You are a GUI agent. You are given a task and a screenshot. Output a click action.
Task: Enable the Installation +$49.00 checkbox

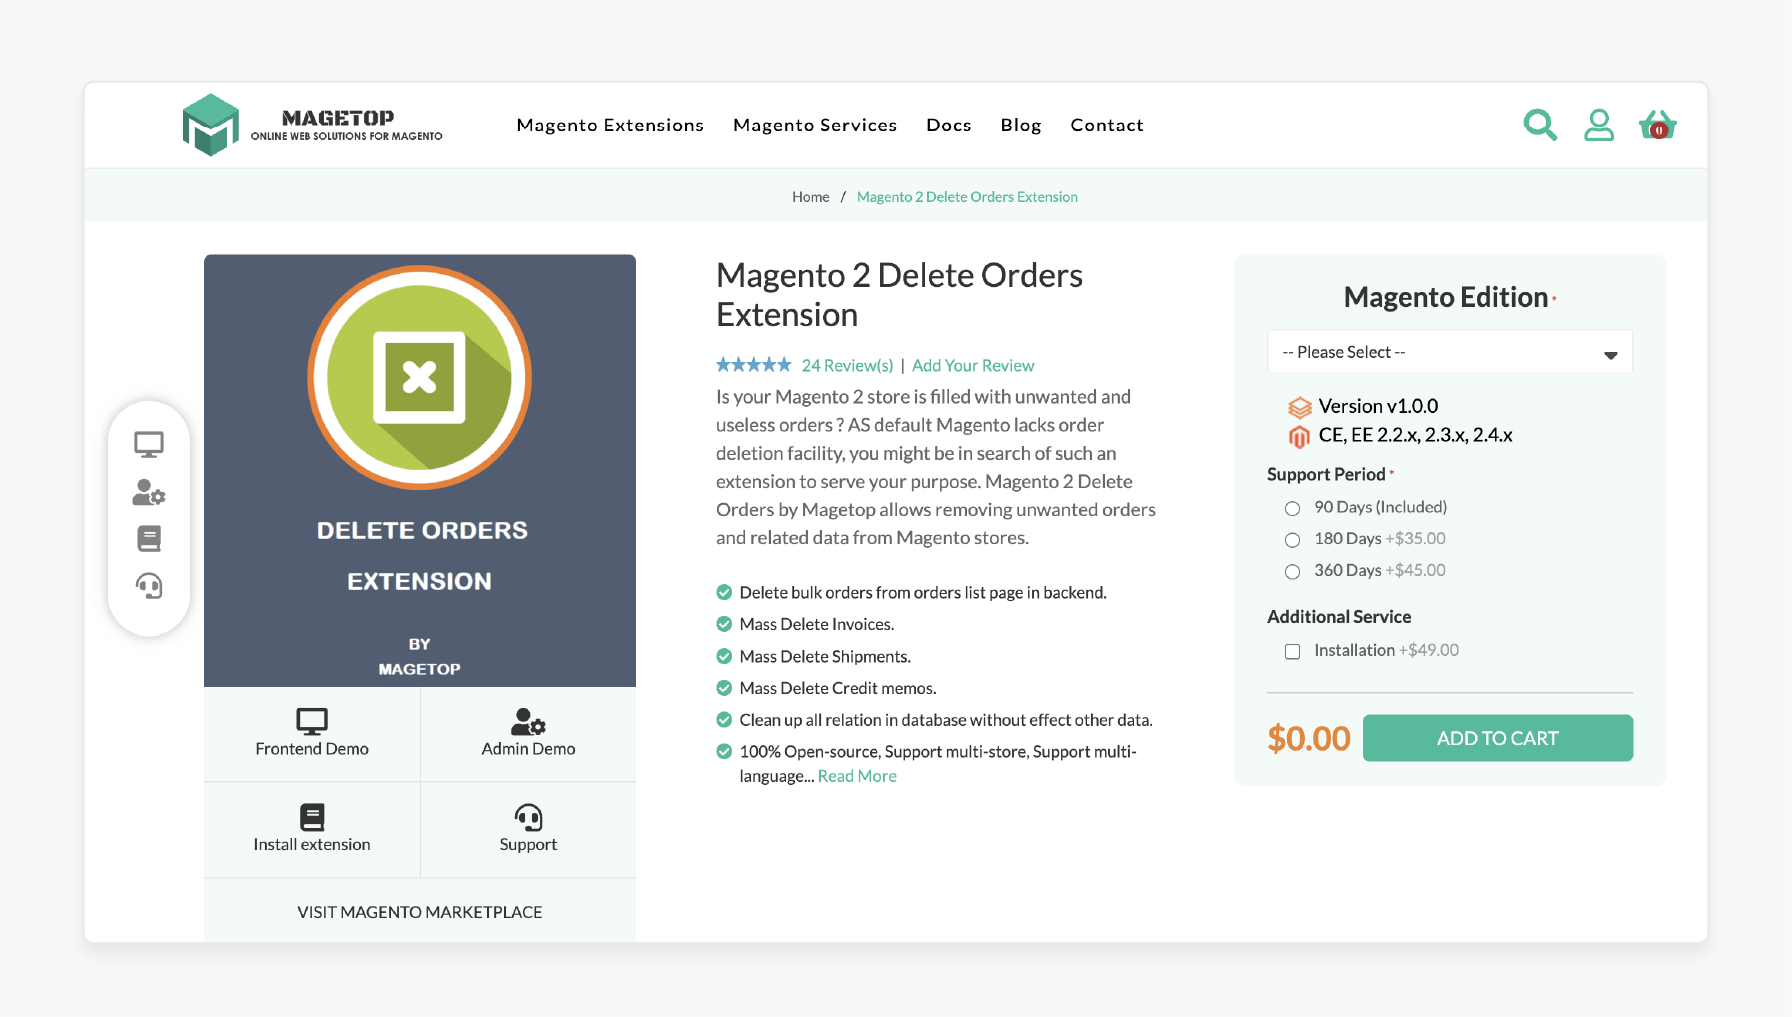pos(1292,652)
